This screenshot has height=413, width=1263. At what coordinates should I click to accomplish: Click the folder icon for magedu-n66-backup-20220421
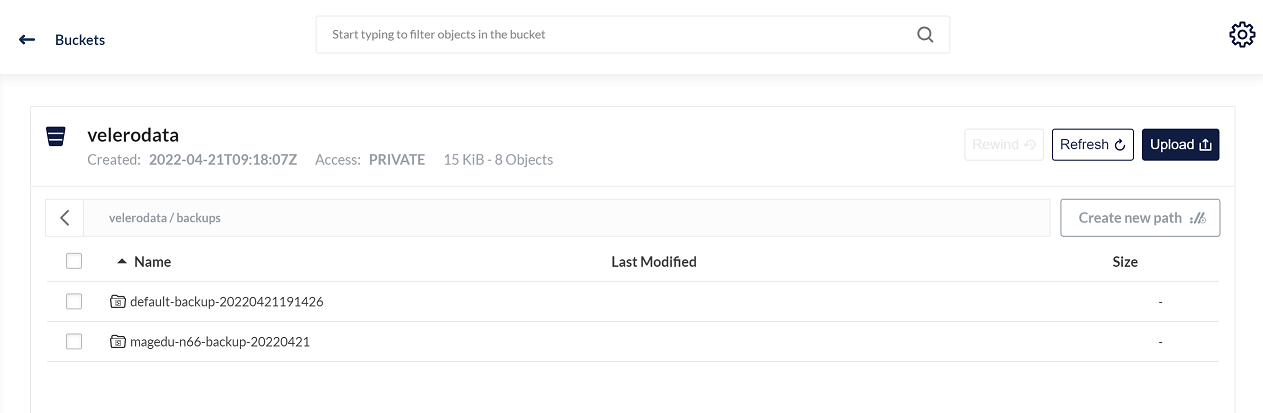click(x=118, y=341)
